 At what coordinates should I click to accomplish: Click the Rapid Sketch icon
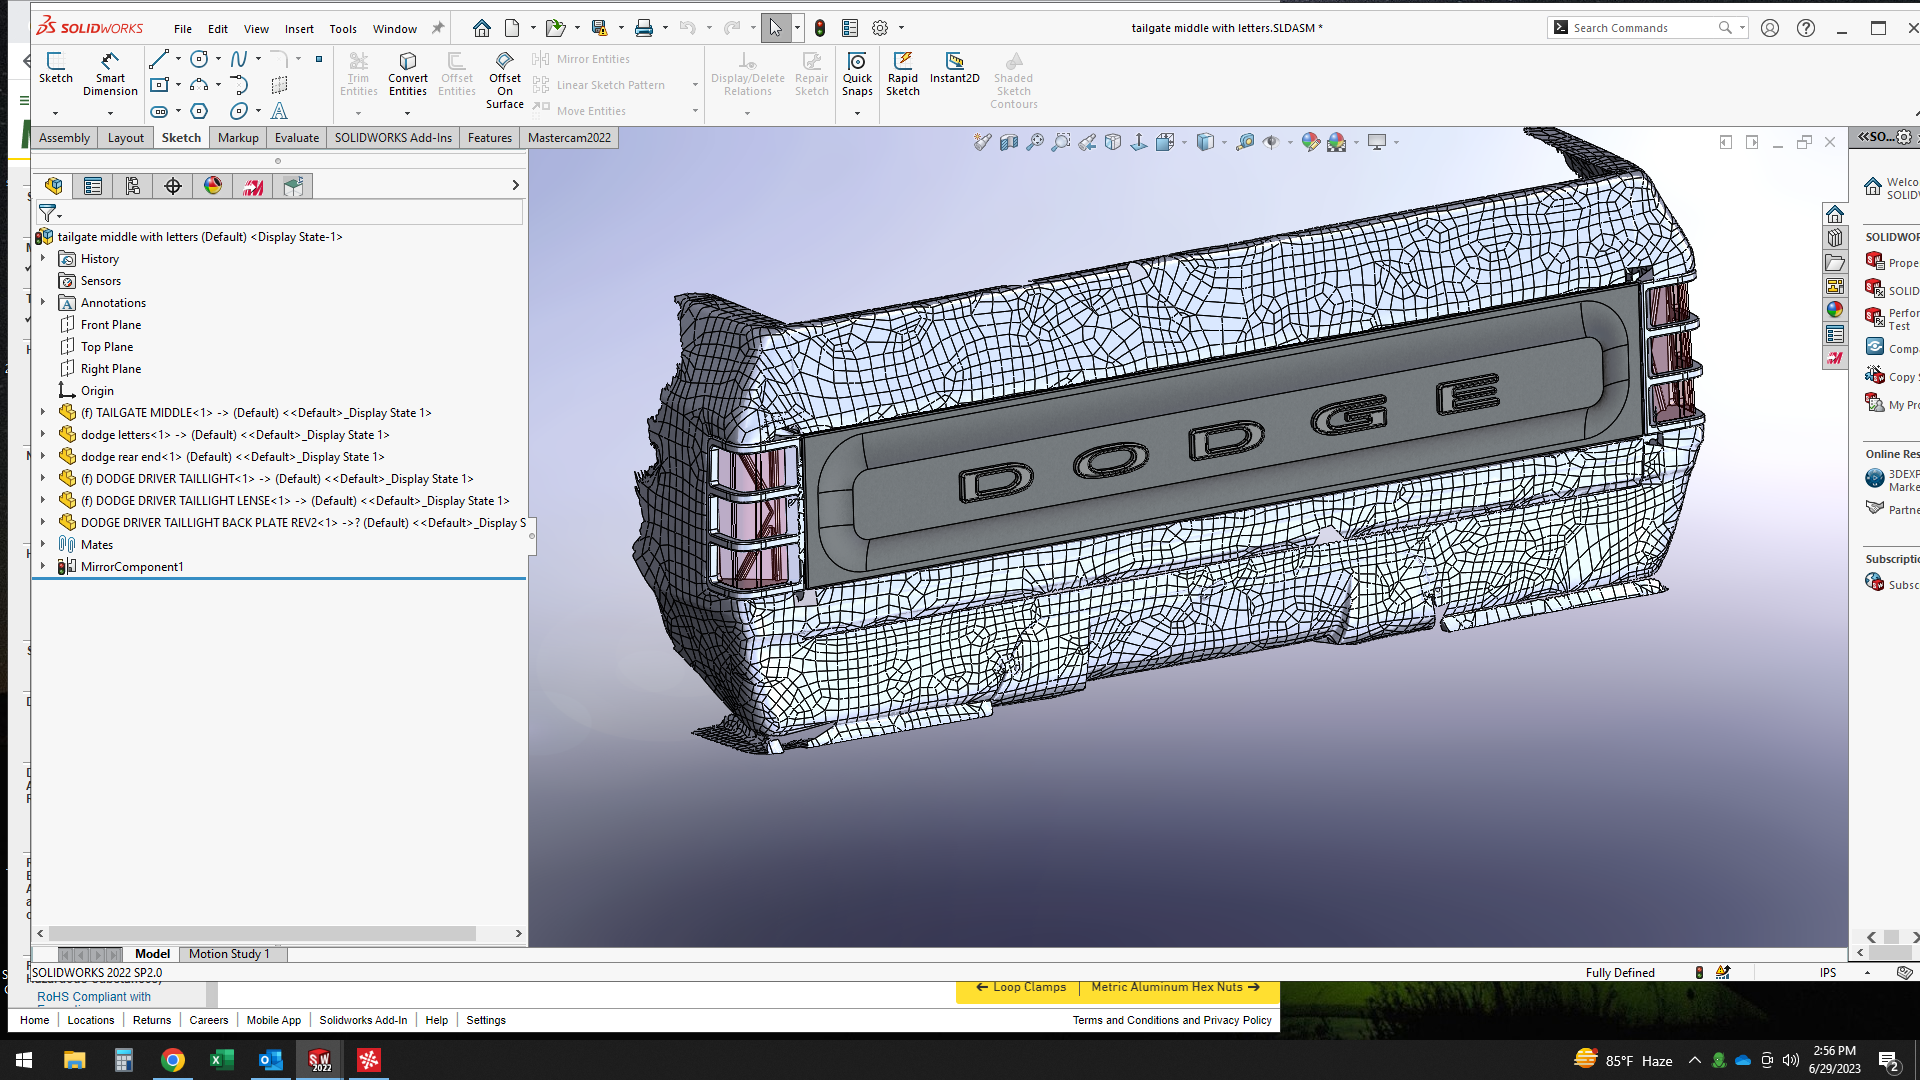click(x=902, y=74)
